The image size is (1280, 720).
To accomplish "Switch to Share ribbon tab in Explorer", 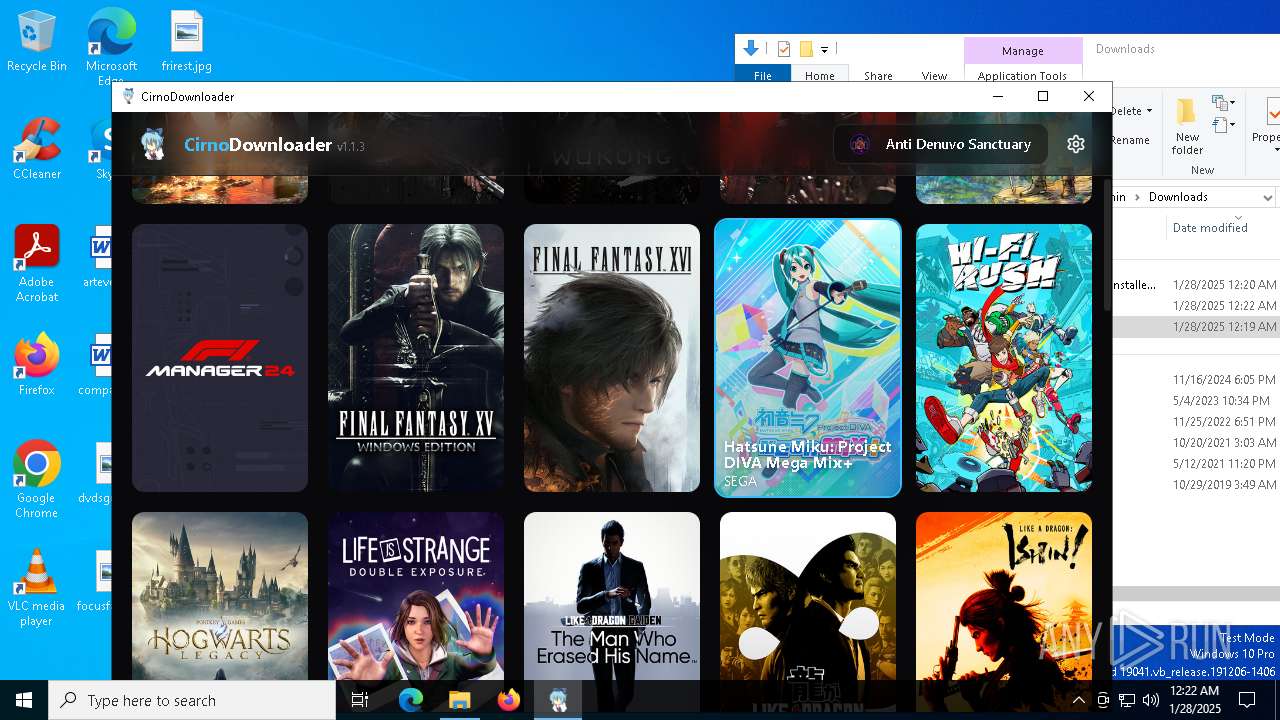I will coord(878,76).
